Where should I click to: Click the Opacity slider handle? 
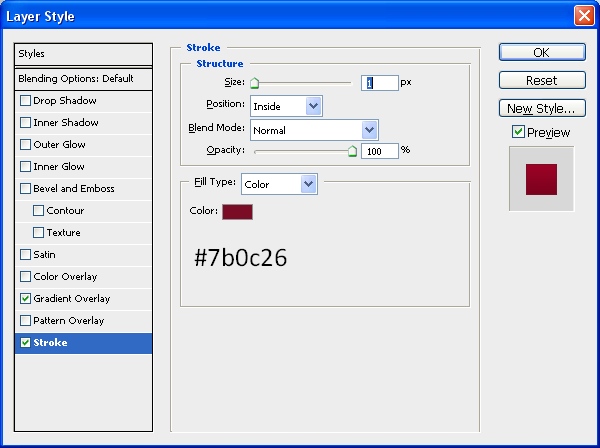(x=352, y=151)
